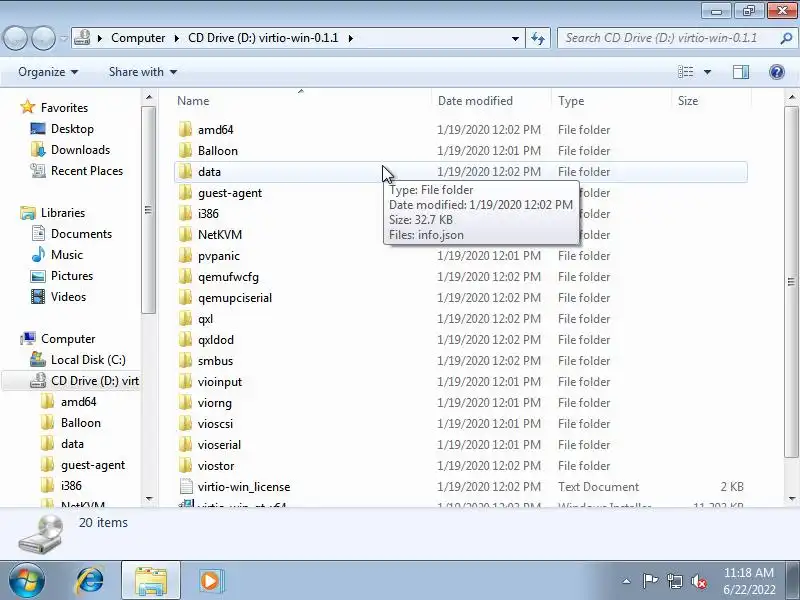800x600 pixels.
Task: Select Local Disk (C:) in navigation pane
Action: [78, 360]
